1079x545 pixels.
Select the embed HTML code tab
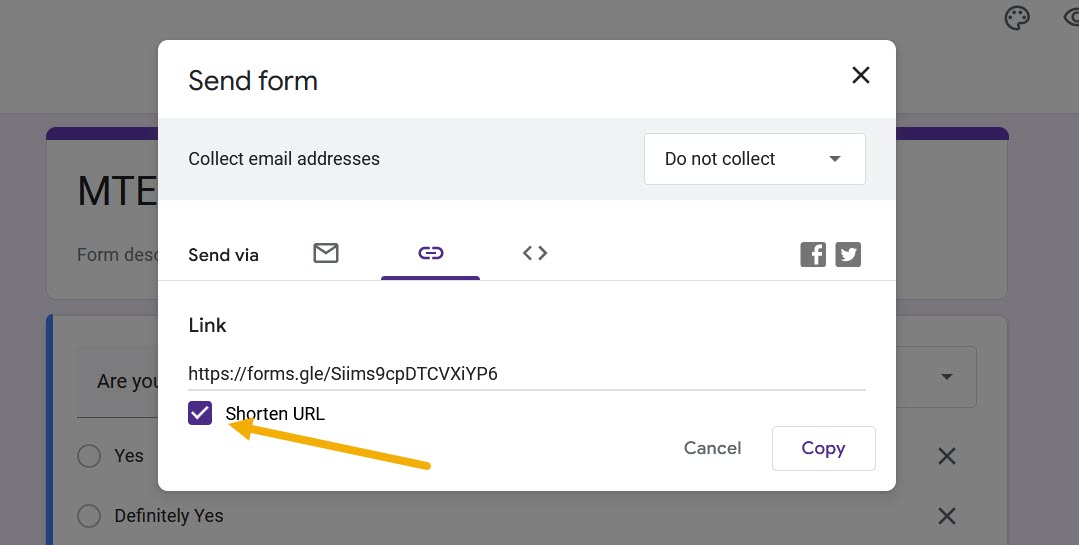pos(535,253)
